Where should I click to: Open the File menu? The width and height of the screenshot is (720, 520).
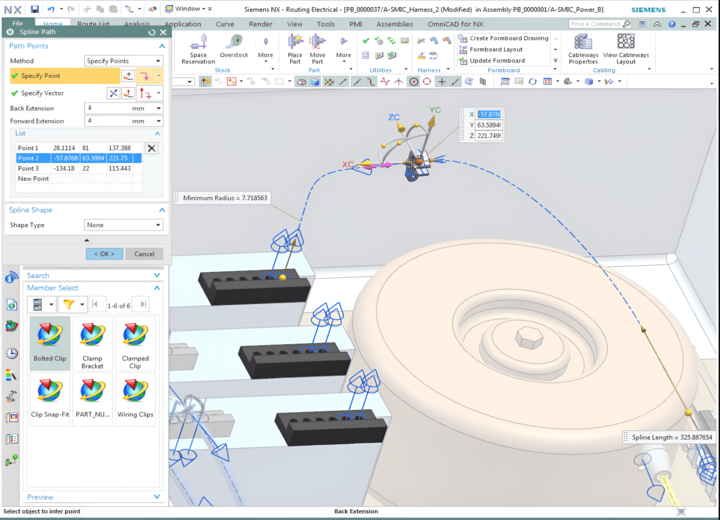click(x=17, y=23)
